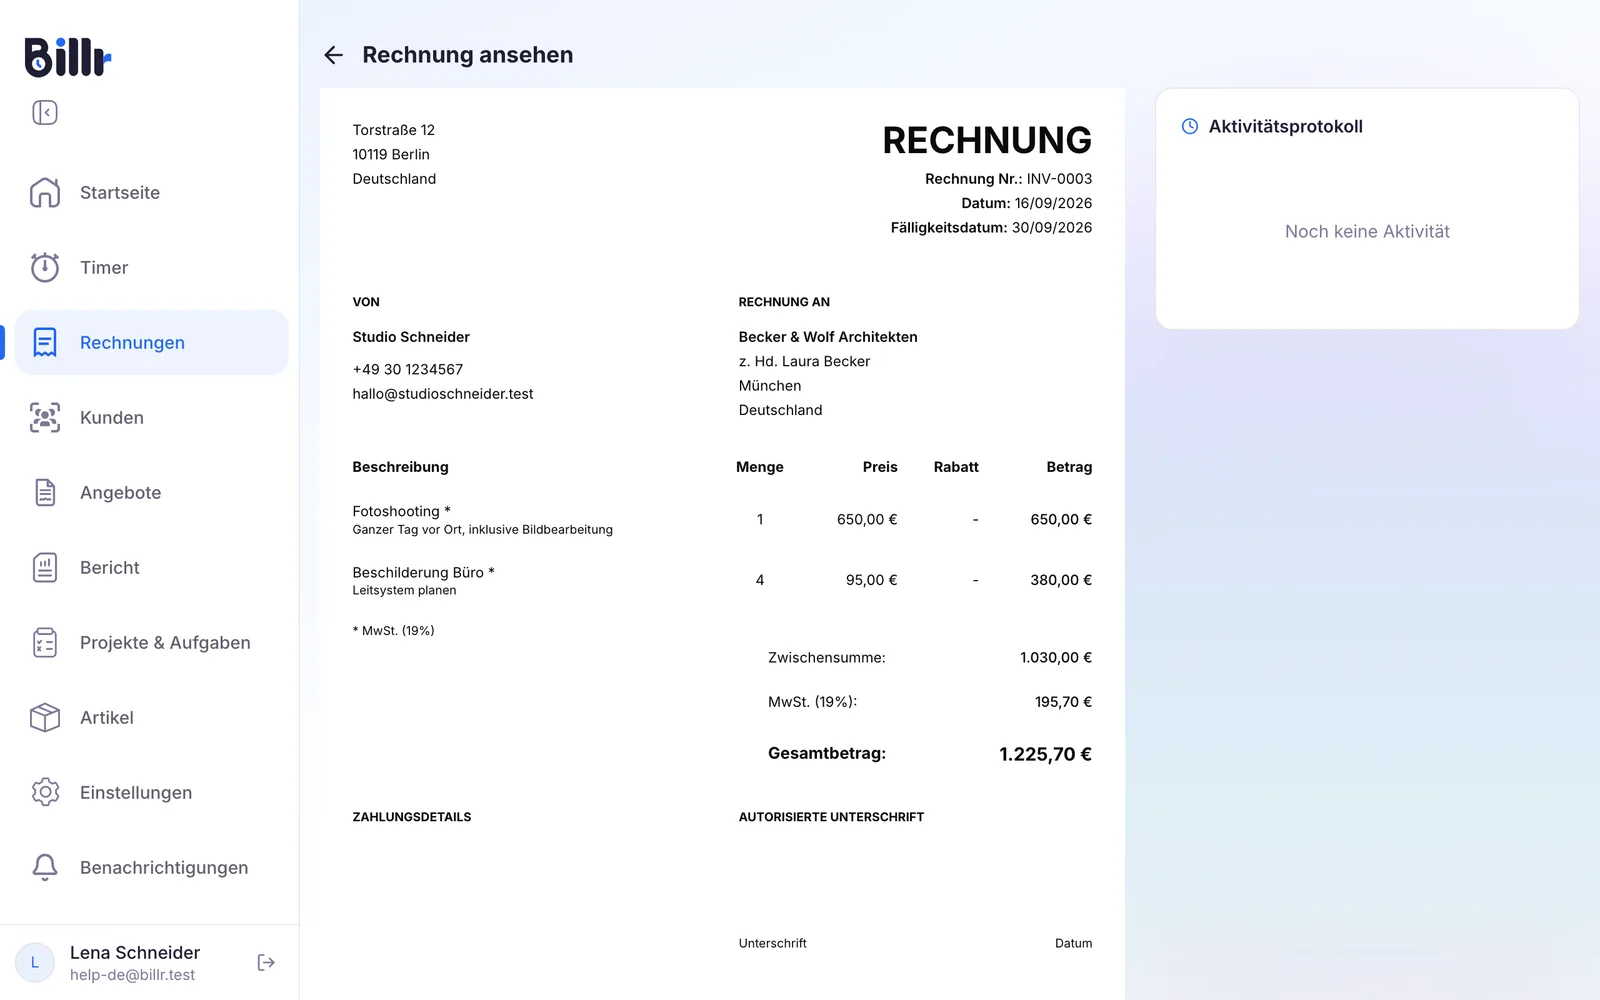Select the Rechnungen sidebar entry
1600x1000 pixels.
(x=152, y=343)
